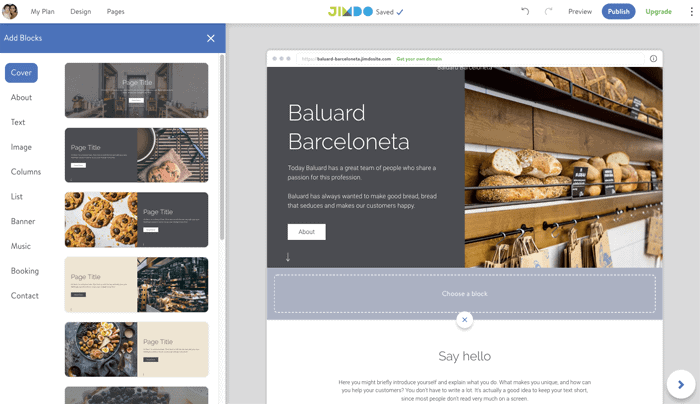Open the user profile avatar
The height and width of the screenshot is (404, 700).
10,11
